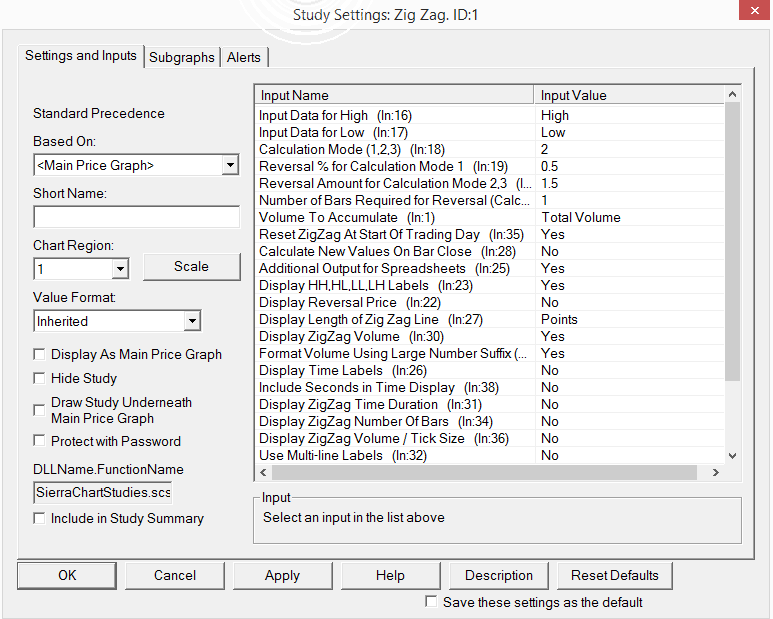Click the Scale button
Screen dimensions: 773x619
[x=191, y=266]
